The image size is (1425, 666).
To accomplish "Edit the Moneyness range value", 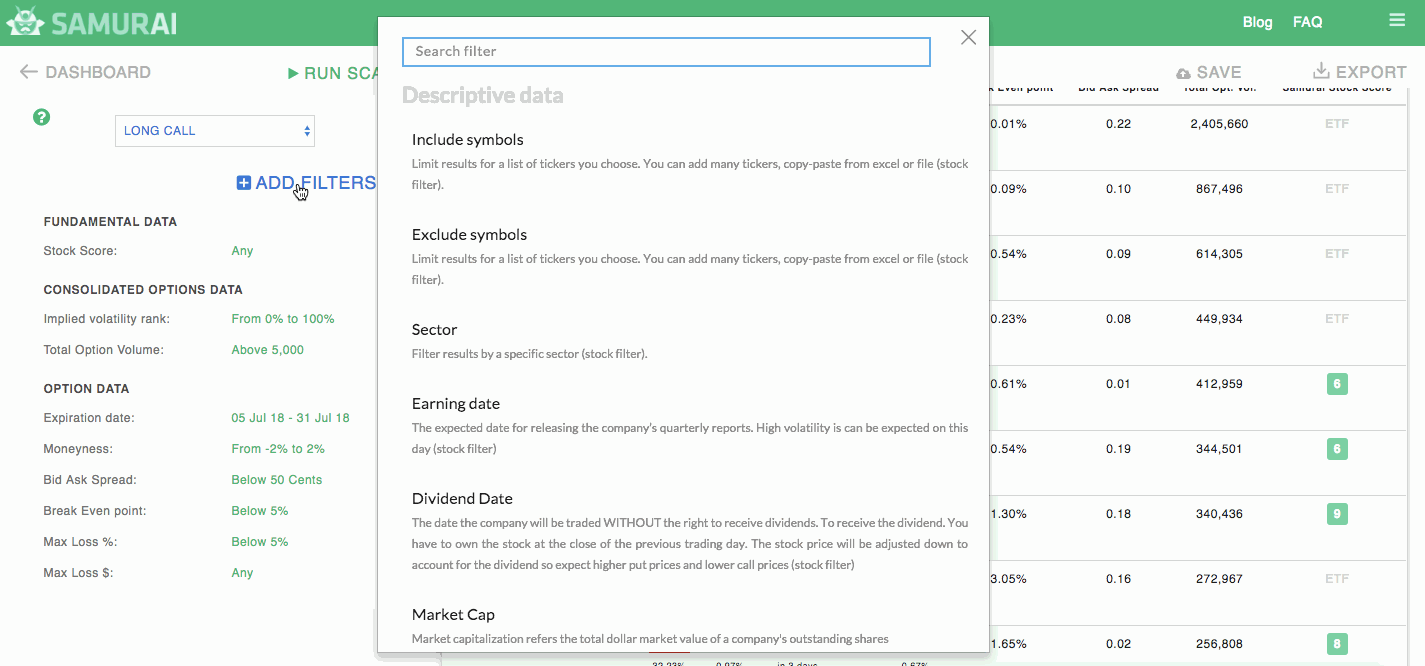I will pos(278,449).
